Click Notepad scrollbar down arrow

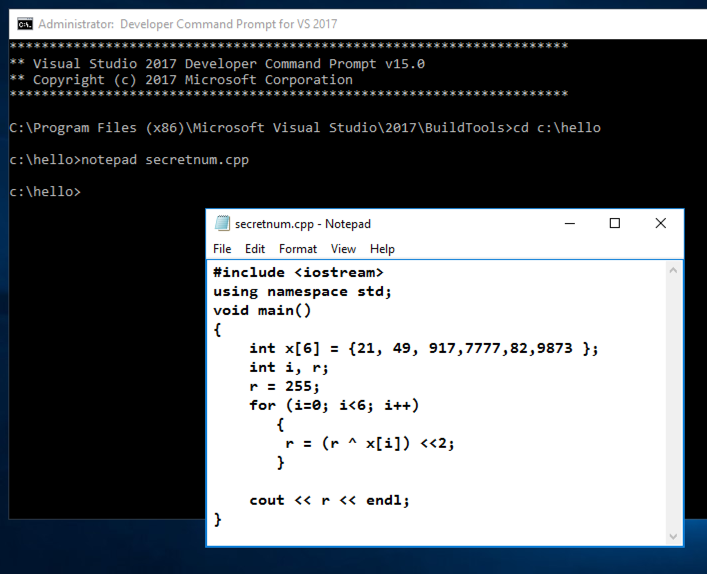tap(673, 536)
